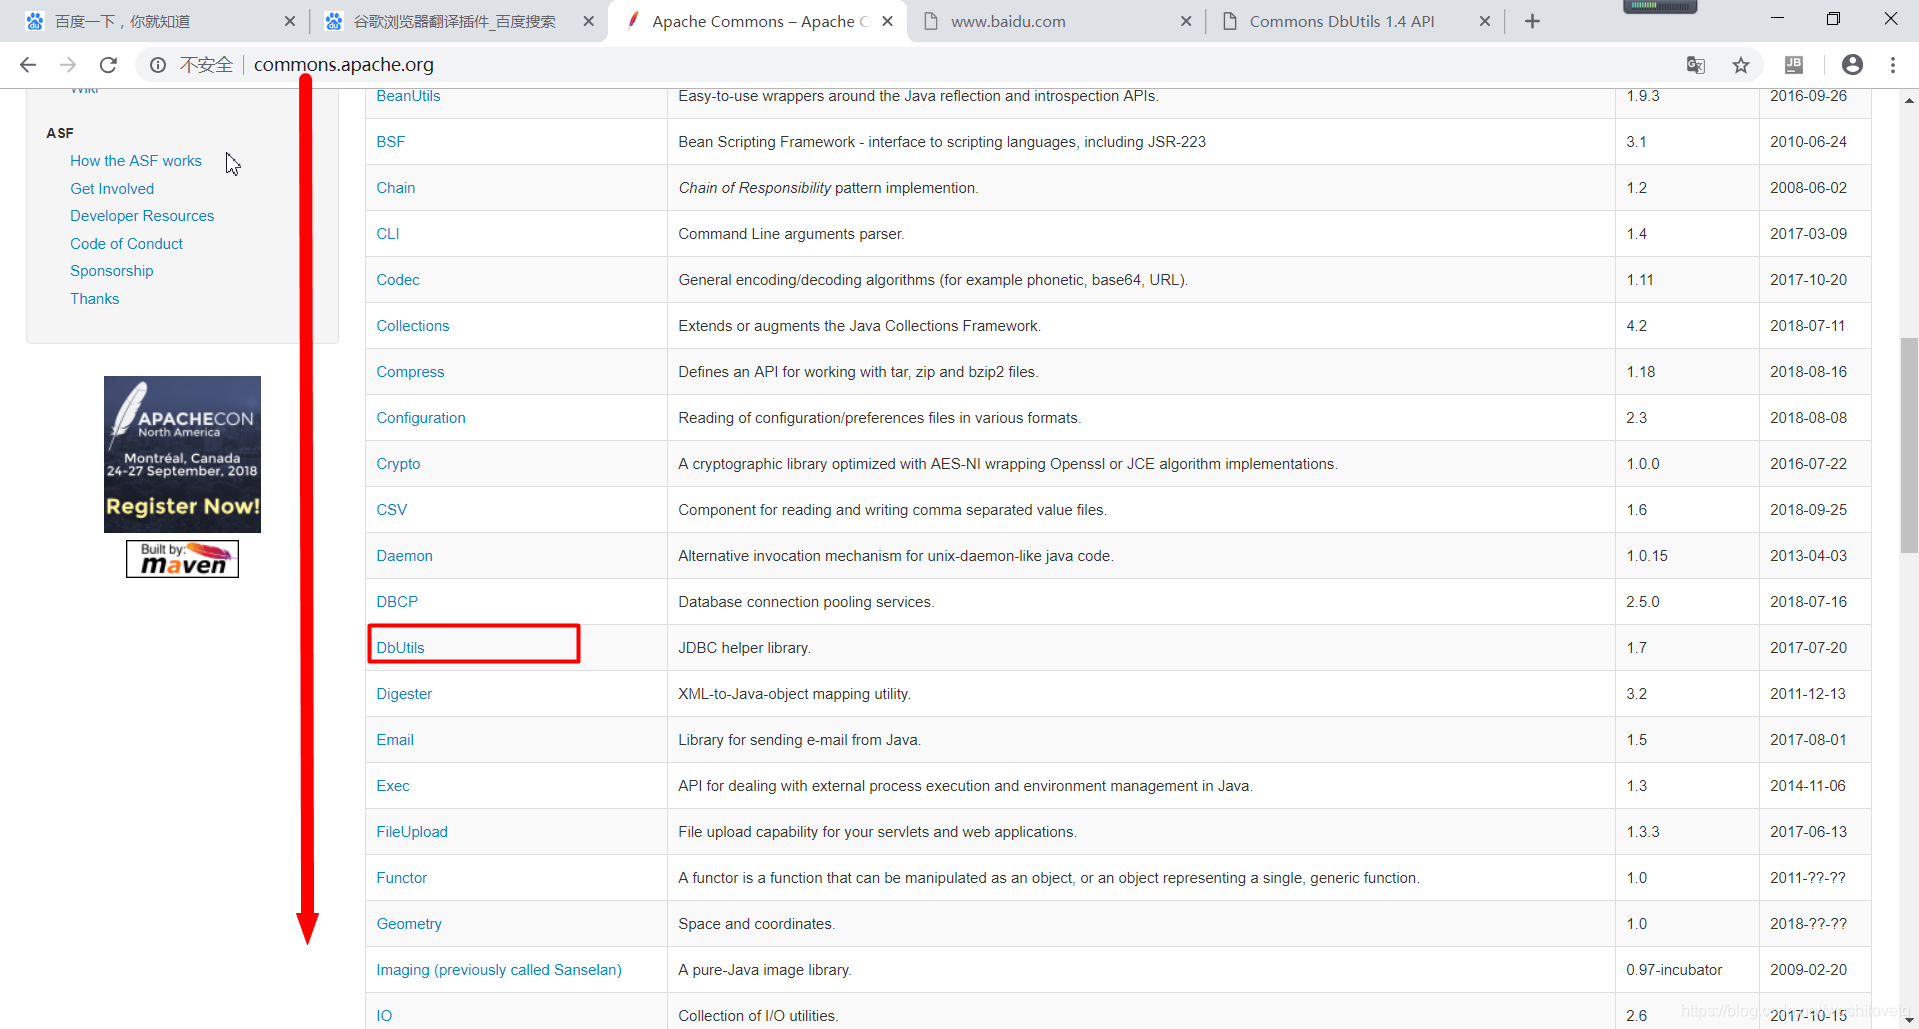Select the ASF sidebar heading
The image size is (1919, 1029).
coord(60,133)
